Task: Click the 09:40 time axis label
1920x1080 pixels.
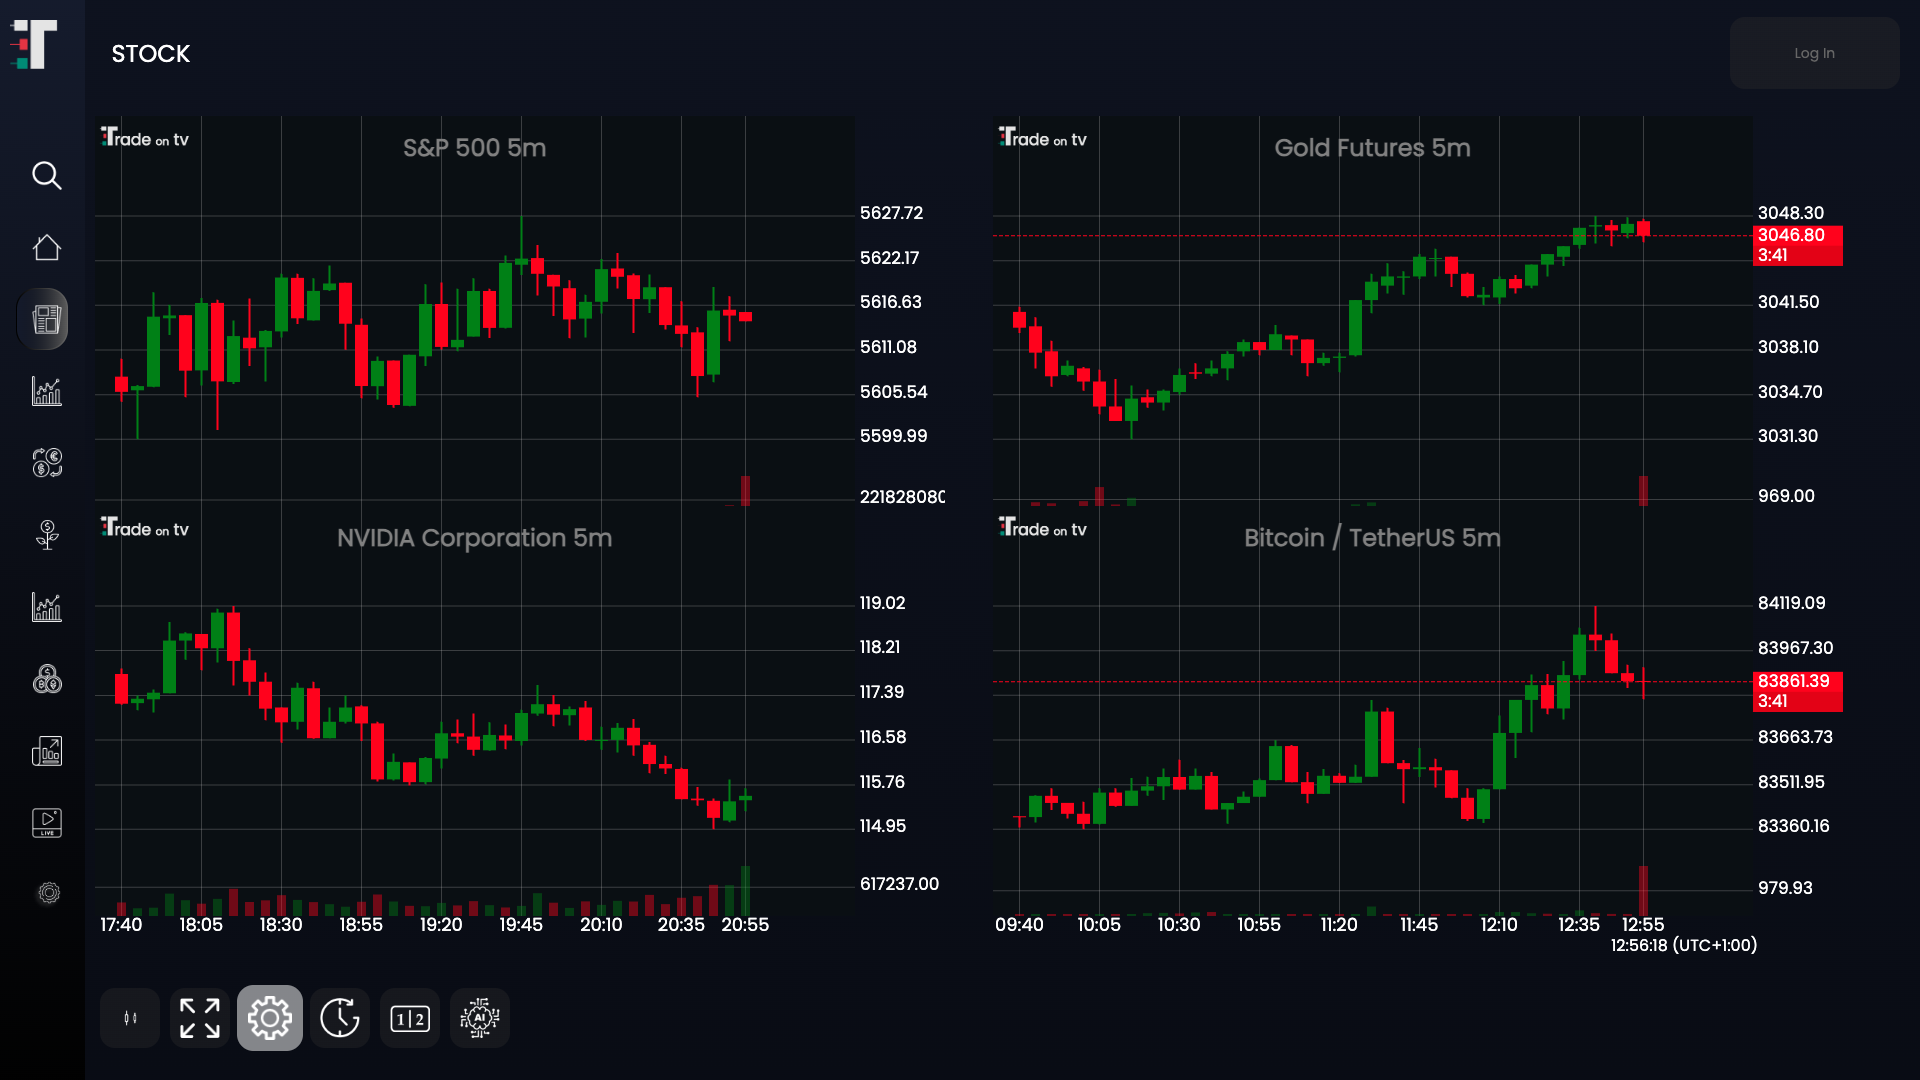Action: pos(1019,925)
